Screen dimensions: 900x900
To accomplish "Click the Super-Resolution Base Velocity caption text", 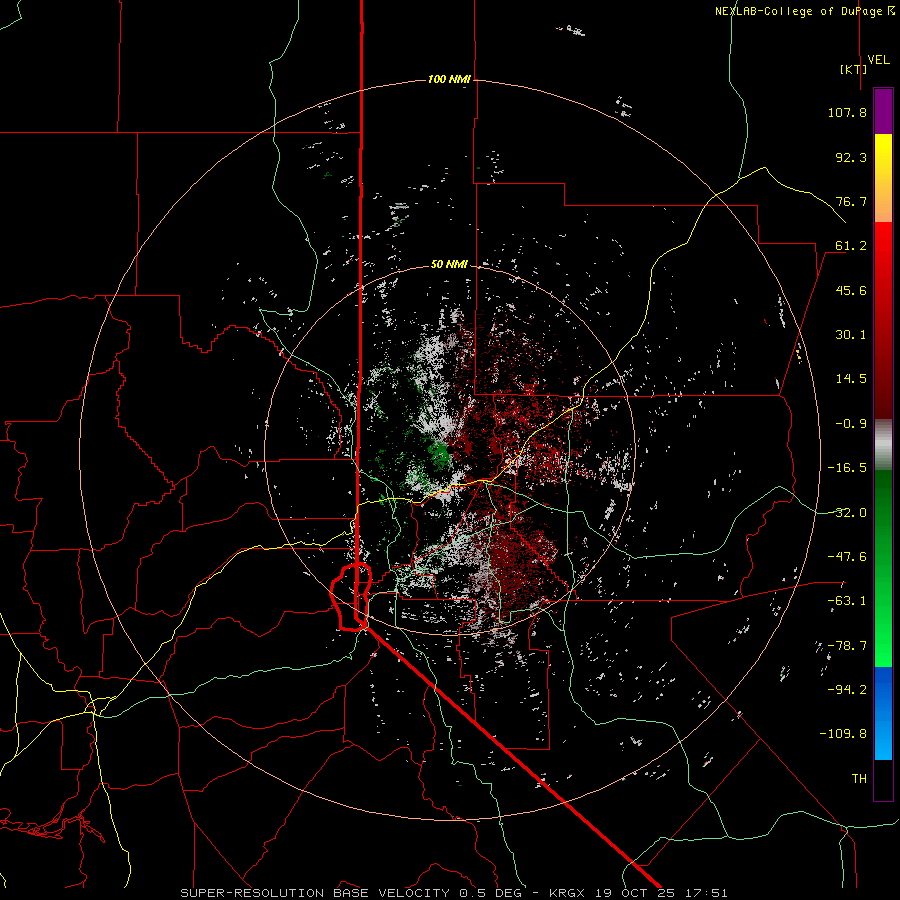I will point(453,893).
